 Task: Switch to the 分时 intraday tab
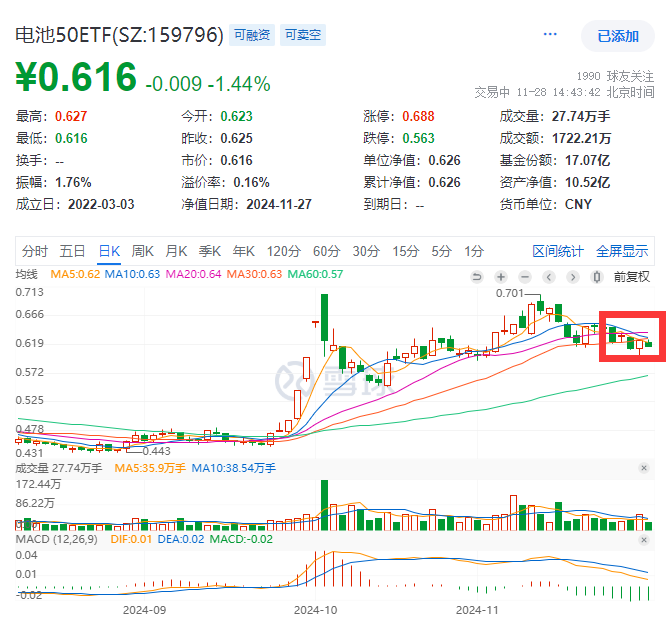(35, 251)
